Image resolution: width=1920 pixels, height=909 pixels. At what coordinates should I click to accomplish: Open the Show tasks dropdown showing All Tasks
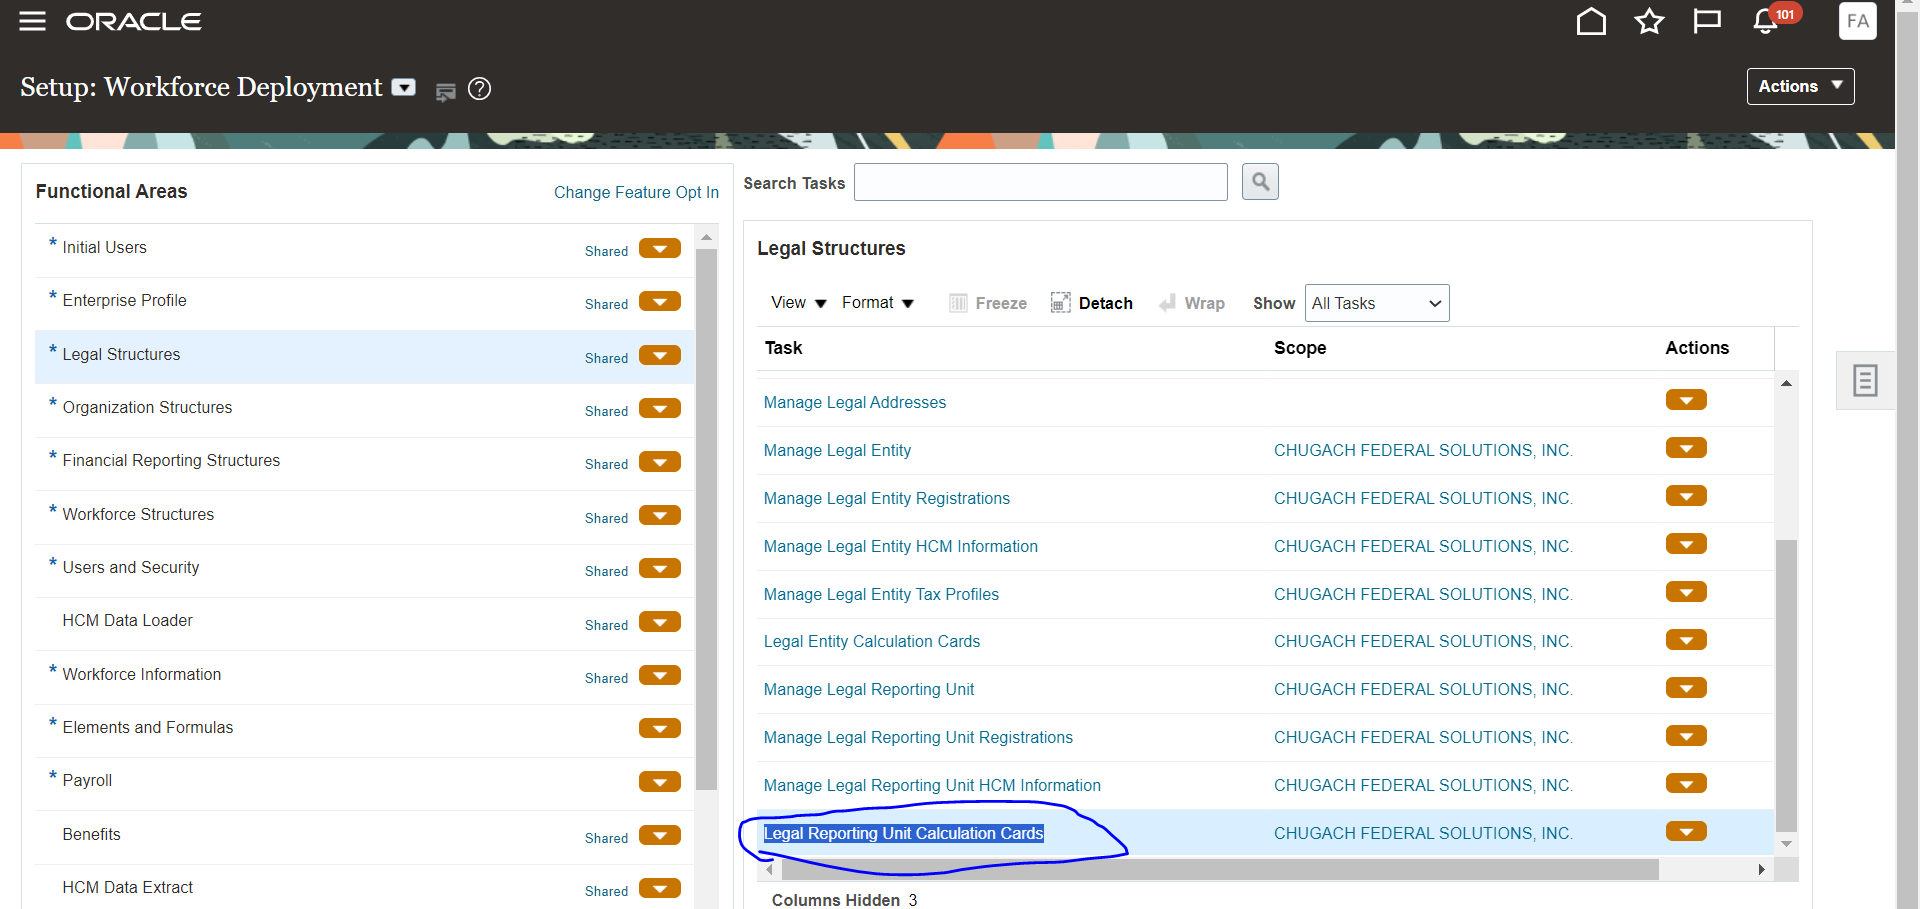point(1377,303)
